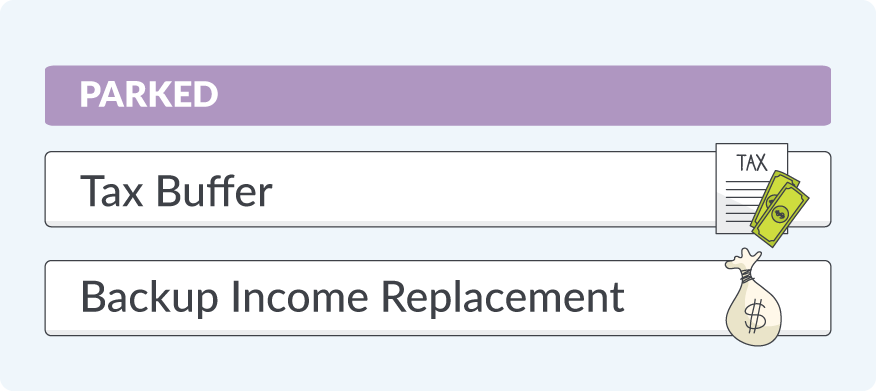Click the TAX label on the document icon
The width and height of the screenshot is (876, 391).
[x=752, y=163]
